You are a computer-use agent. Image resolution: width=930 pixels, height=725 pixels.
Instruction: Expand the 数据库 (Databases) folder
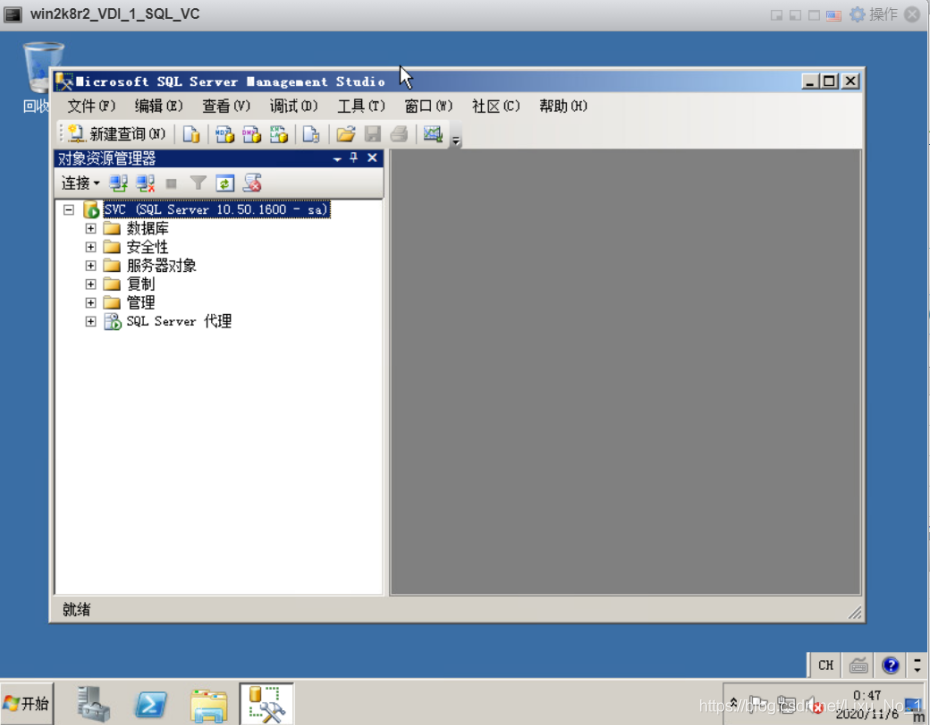tap(90, 228)
